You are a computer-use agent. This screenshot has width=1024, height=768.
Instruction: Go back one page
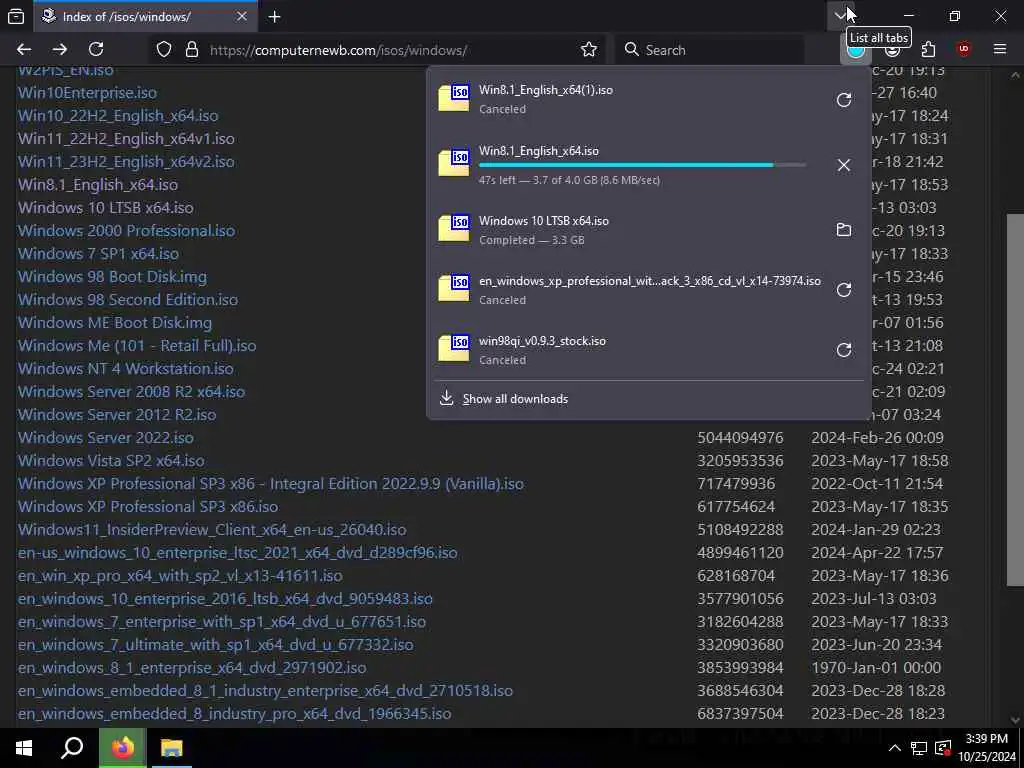coord(24,50)
